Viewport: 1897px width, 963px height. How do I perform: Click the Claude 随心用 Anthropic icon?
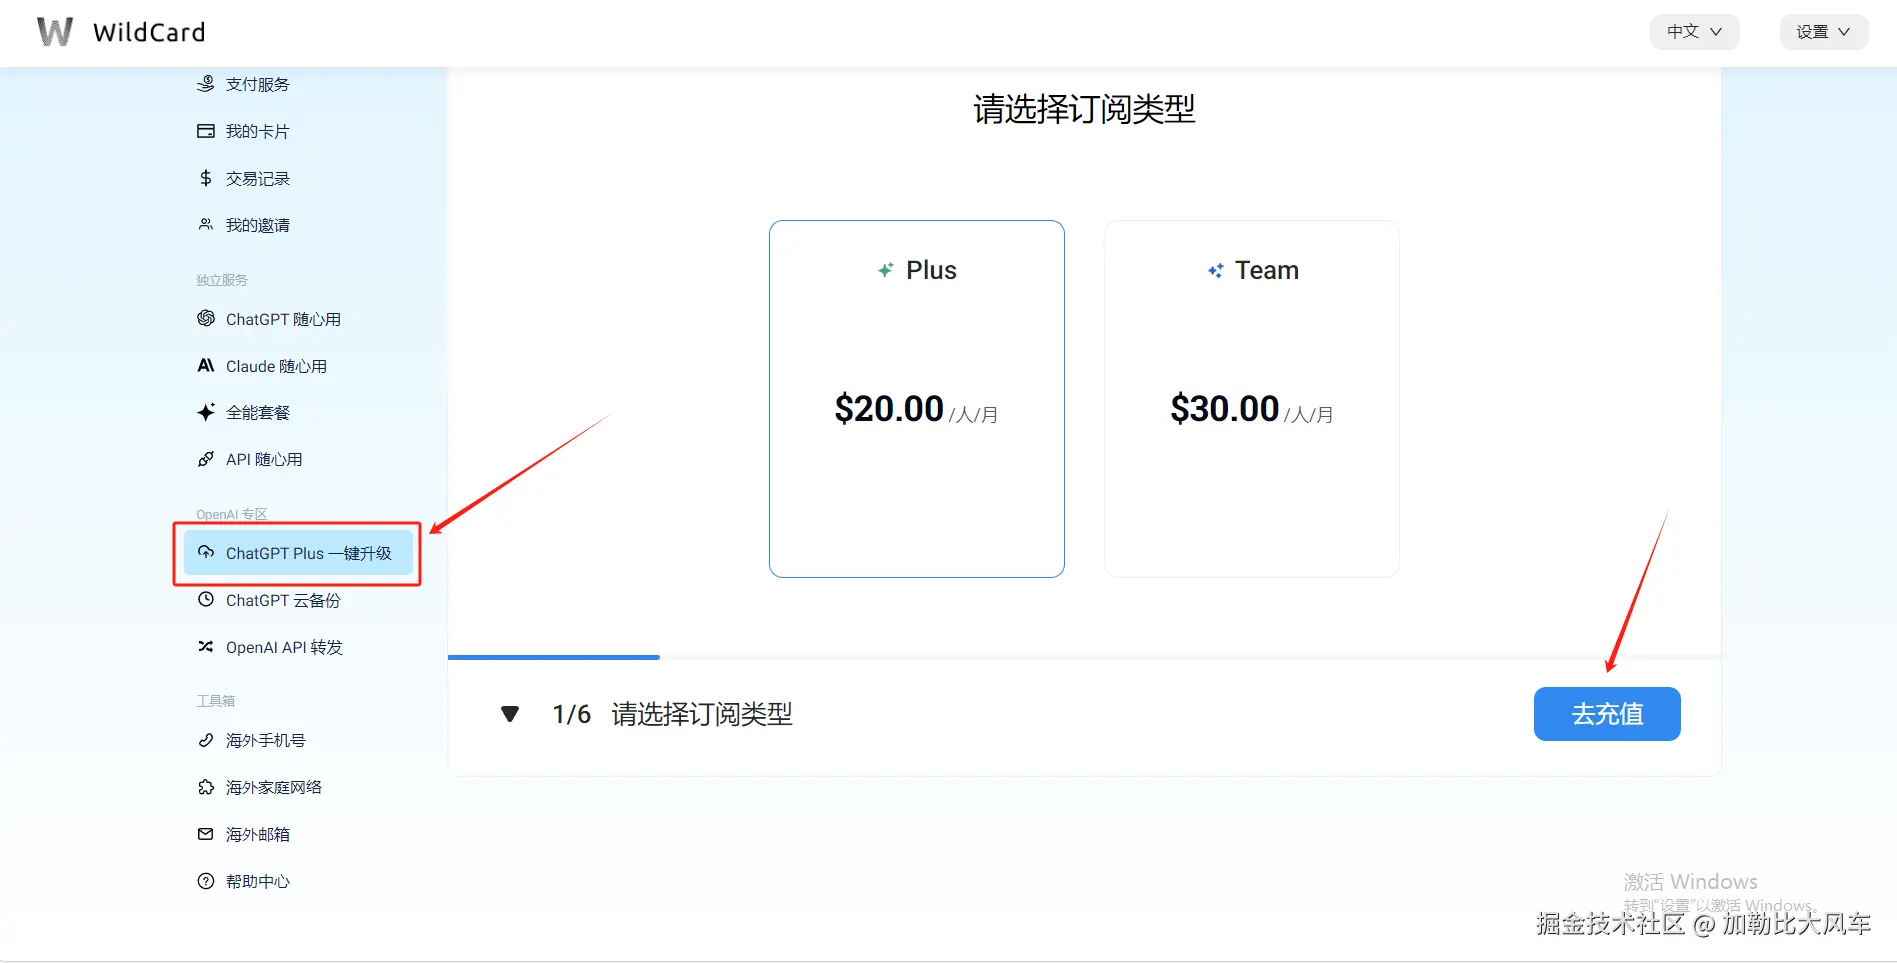coord(206,365)
